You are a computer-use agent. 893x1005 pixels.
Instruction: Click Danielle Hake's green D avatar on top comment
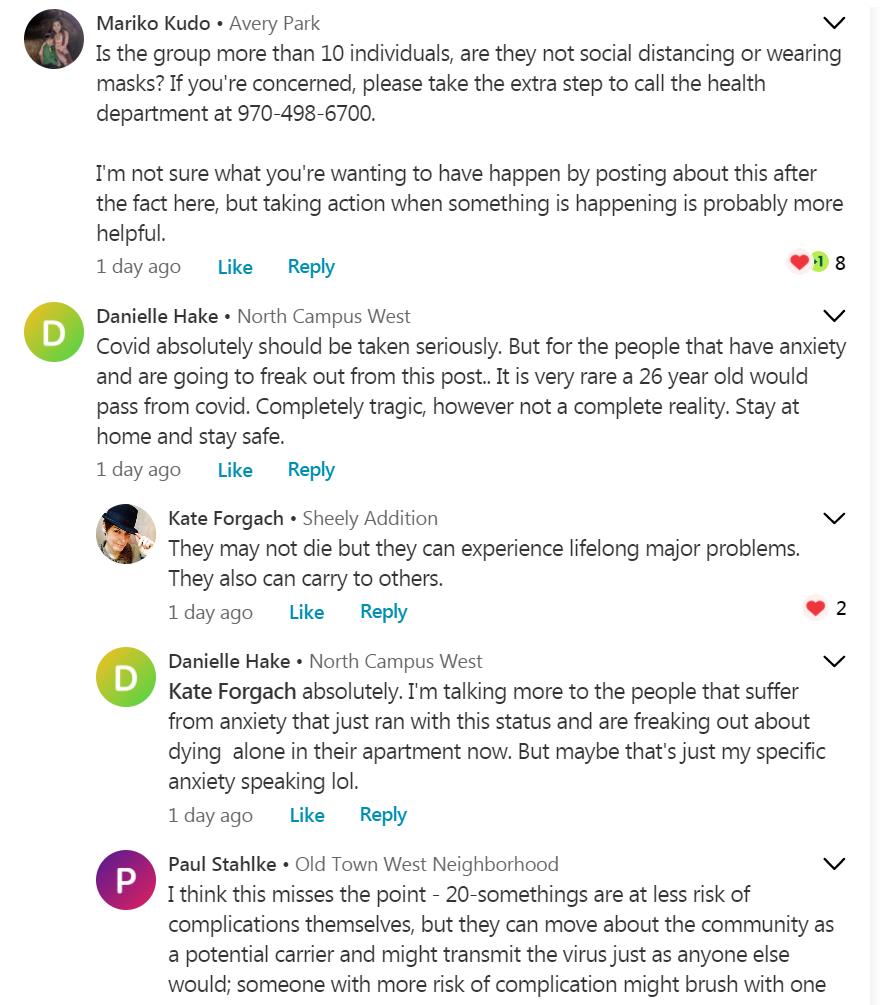point(54,332)
